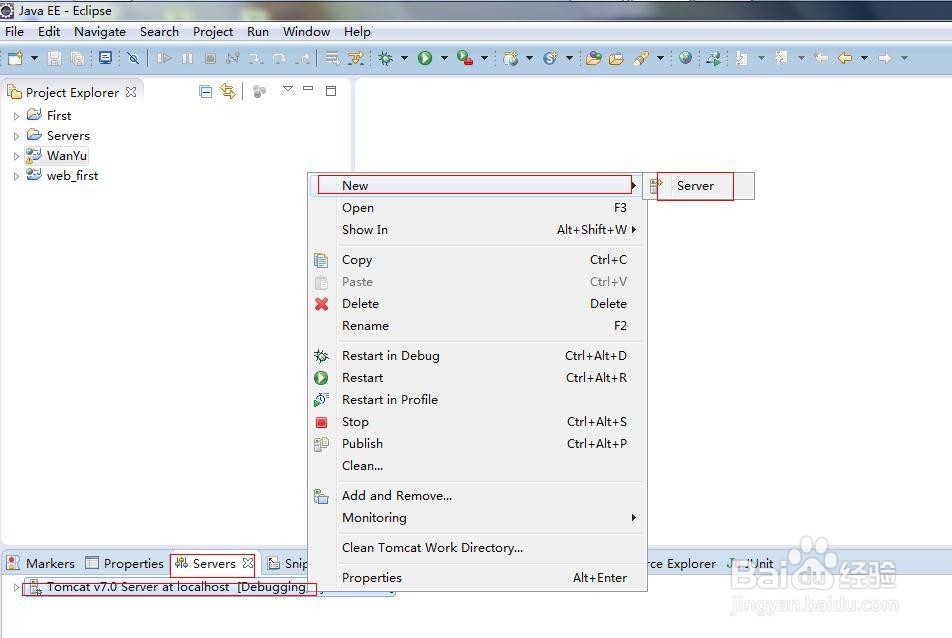Open the Run dropdown arrow
The width and height of the screenshot is (952, 638).
[444, 58]
